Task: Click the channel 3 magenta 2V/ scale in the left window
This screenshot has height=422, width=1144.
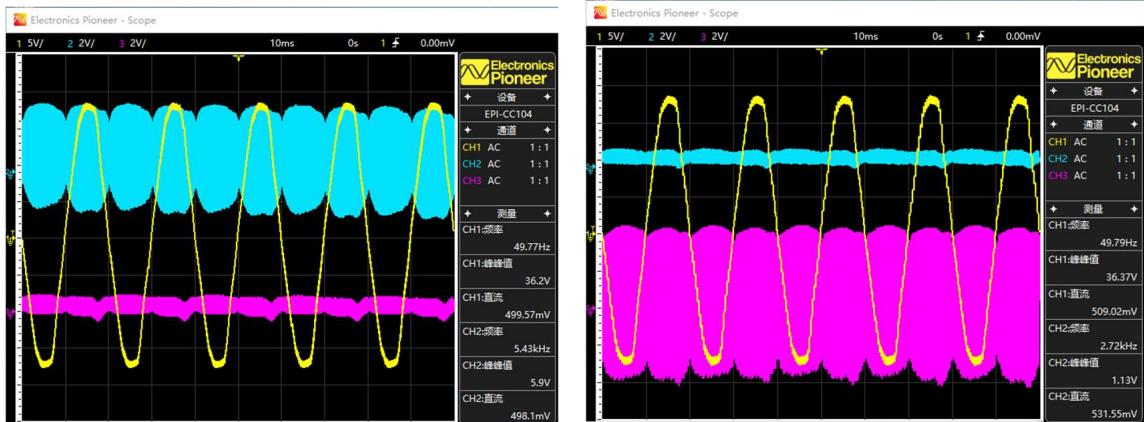Action: pos(133,43)
